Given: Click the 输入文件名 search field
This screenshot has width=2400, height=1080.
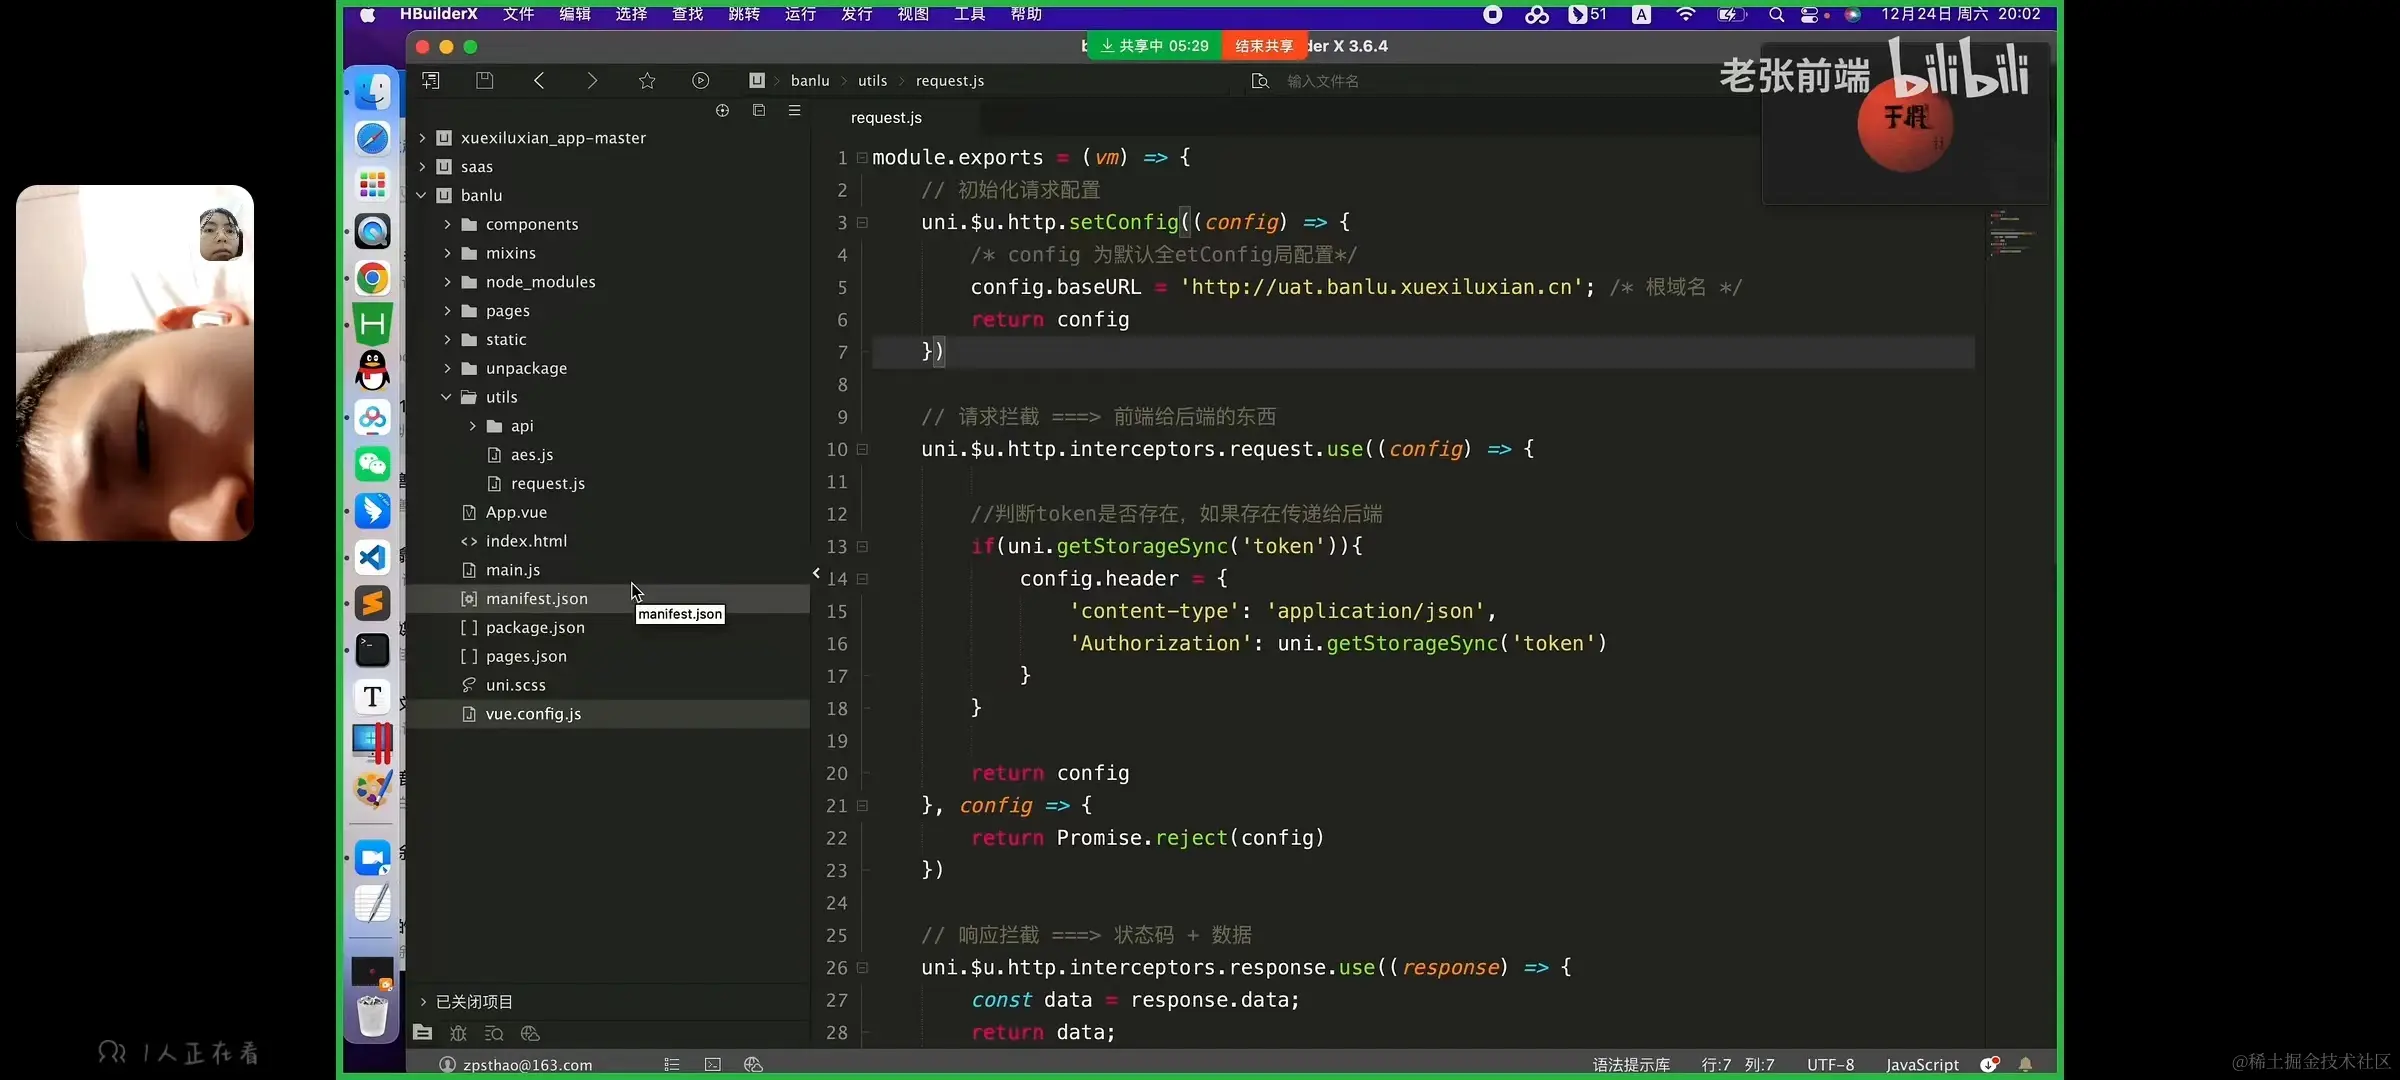Looking at the screenshot, I should point(1322,81).
